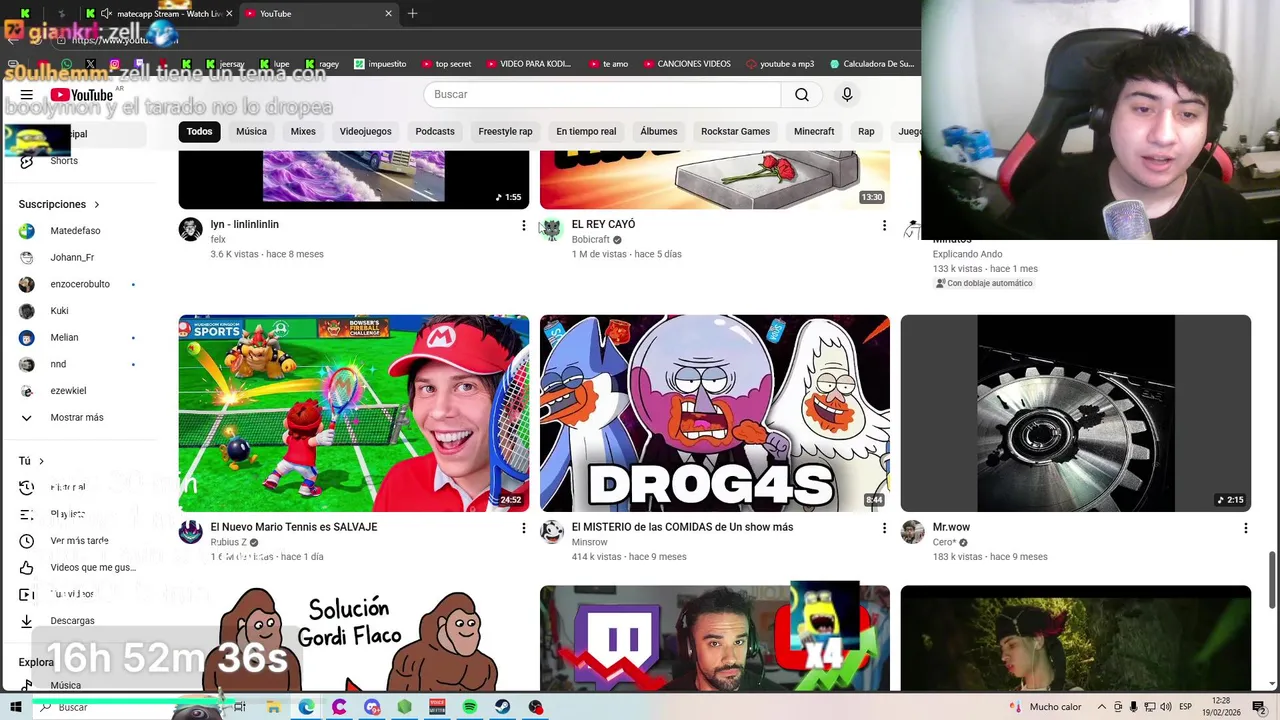Show hidden system tray icons

[1101, 707]
